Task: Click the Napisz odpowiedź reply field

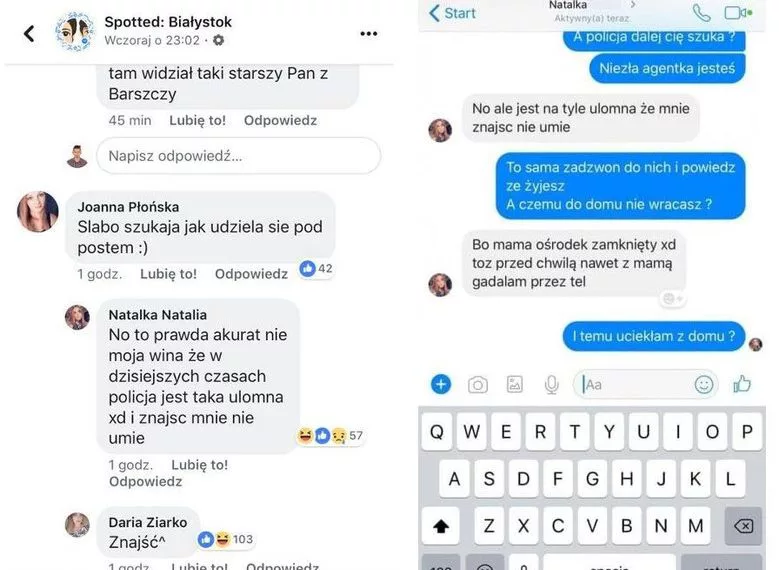Action: tap(239, 156)
